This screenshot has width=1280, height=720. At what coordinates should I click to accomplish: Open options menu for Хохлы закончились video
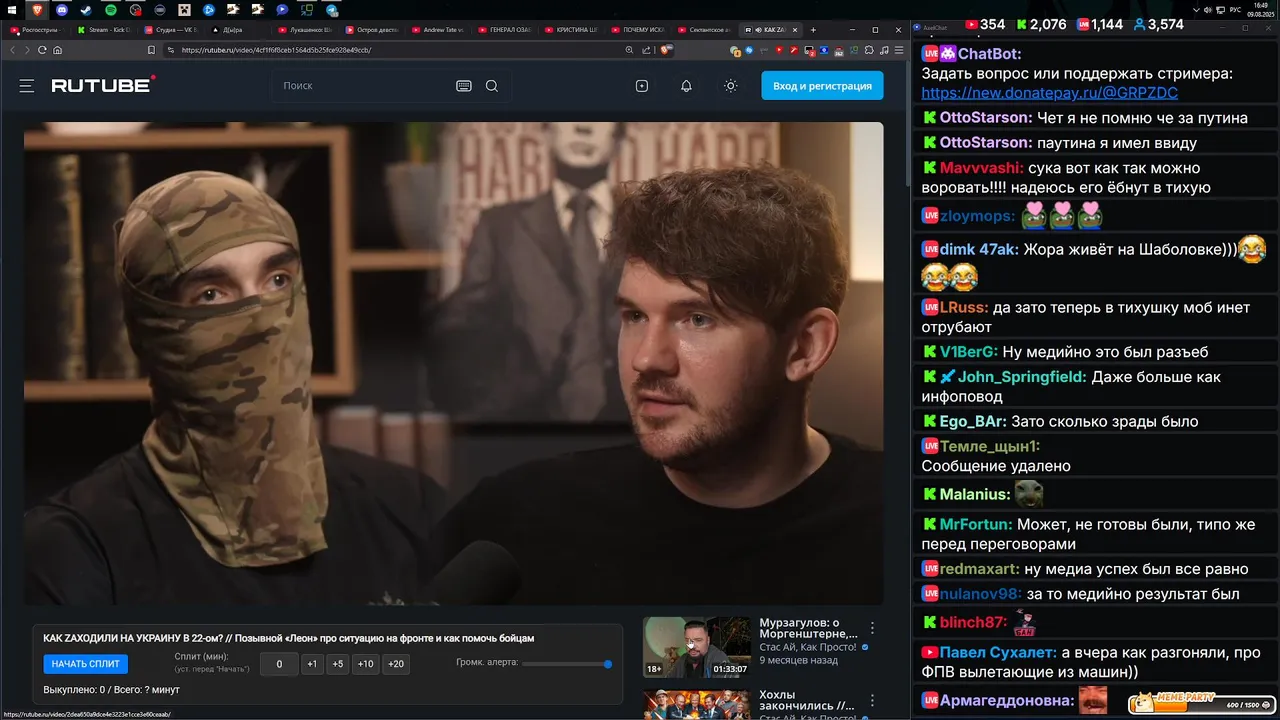coord(872,701)
